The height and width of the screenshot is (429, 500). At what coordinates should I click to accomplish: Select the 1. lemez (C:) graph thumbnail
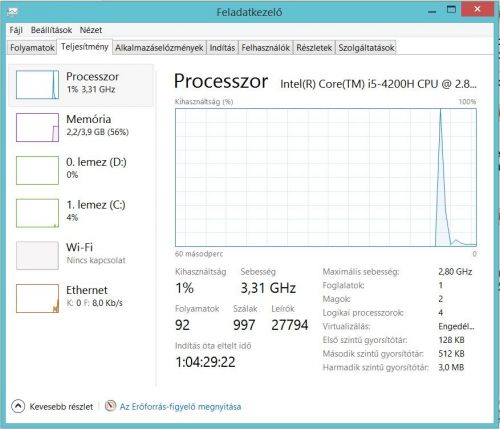click(37, 213)
